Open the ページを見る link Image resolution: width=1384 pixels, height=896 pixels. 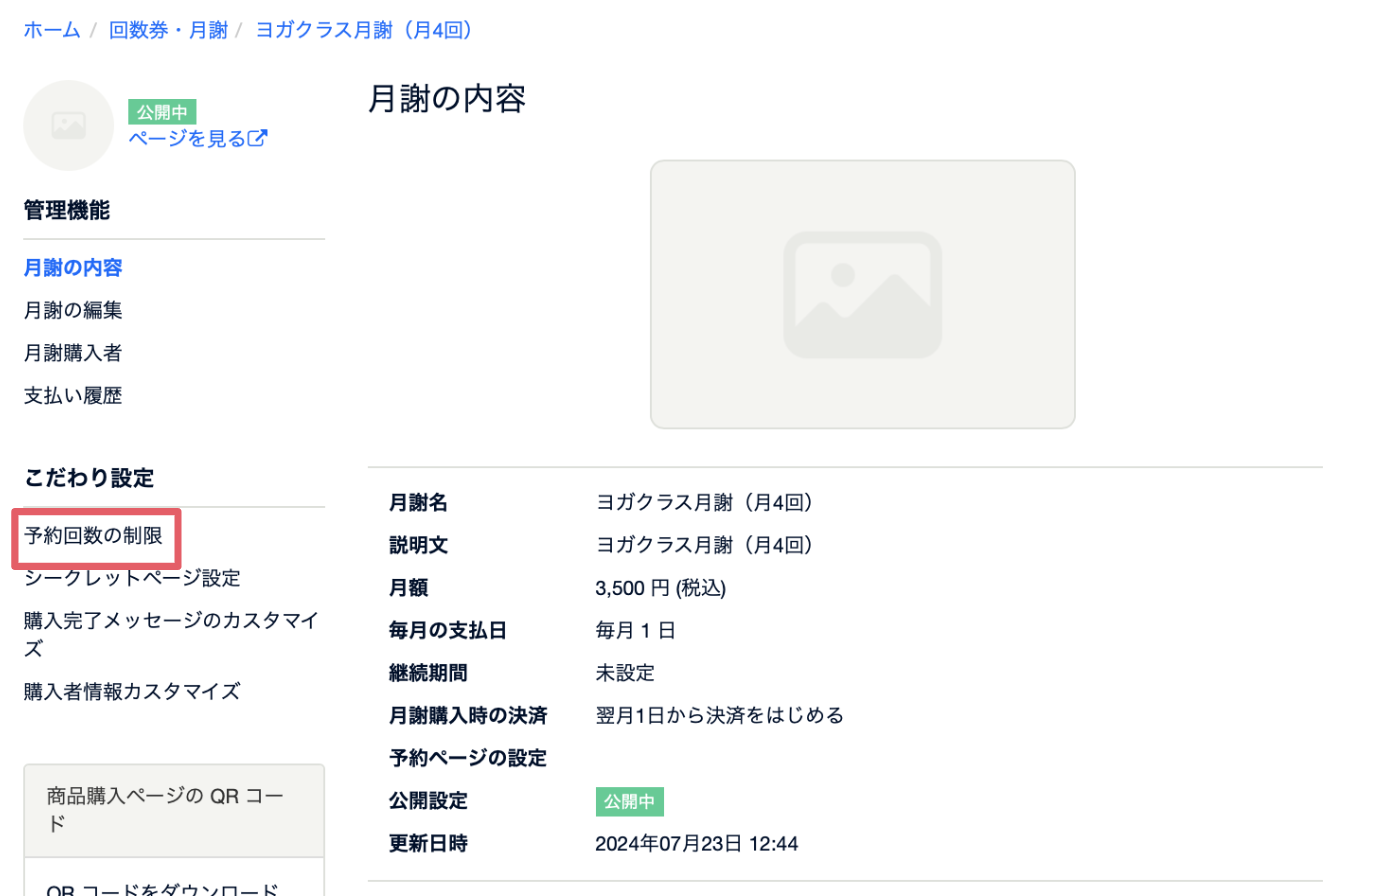coord(187,139)
